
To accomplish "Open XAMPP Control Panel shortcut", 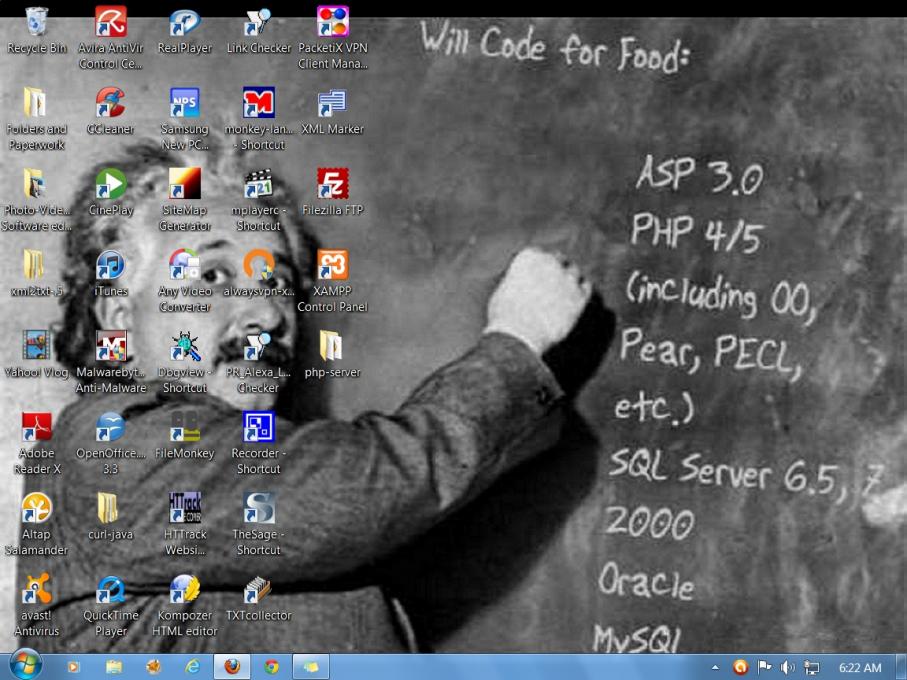I will click(x=333, y=265).
